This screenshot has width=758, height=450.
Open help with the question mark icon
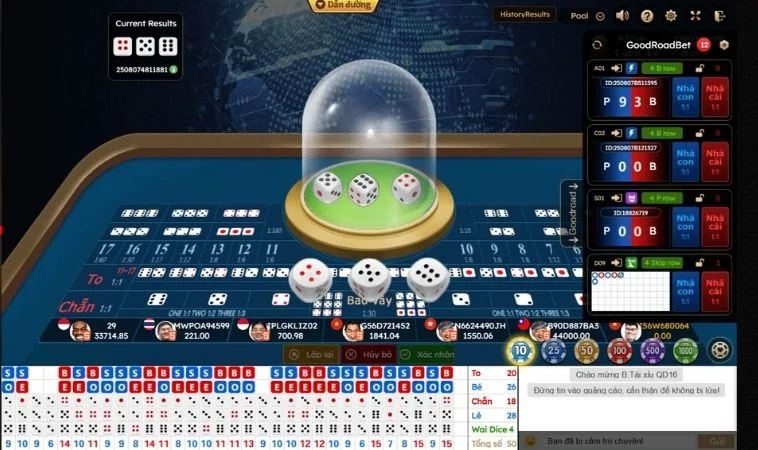coord(647,16)
